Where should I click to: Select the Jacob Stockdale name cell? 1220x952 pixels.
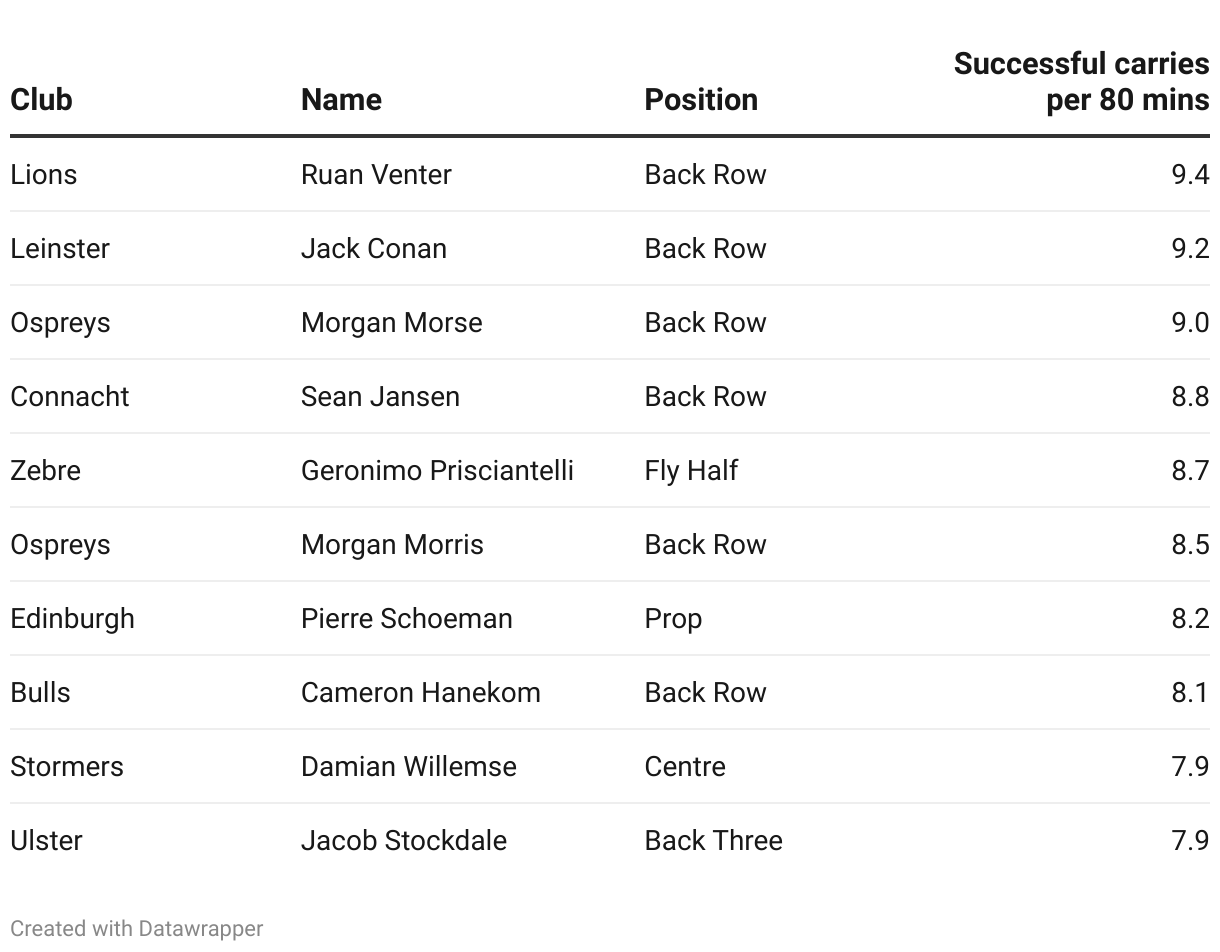coord(404,841)
